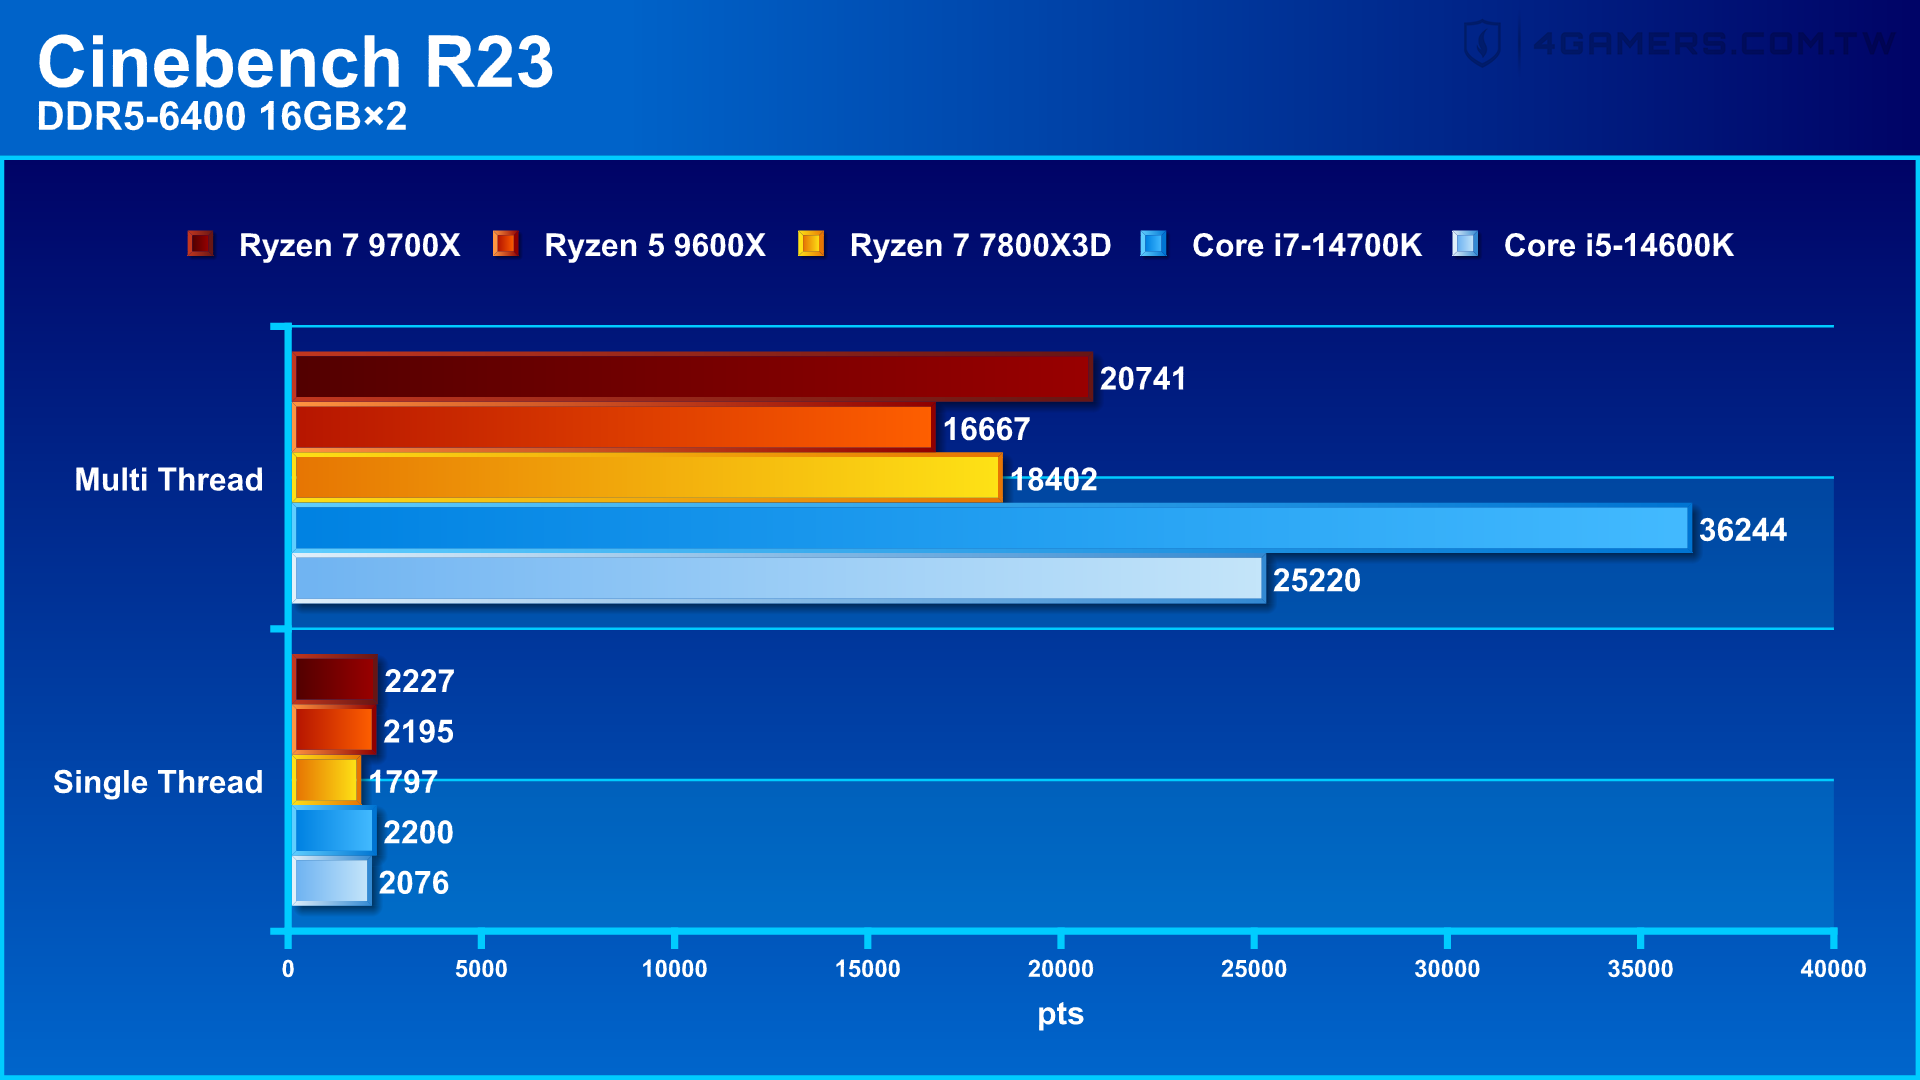1920x1080 pixels.
Task: Click the value label '1797'
Action: [x=403, y=782]
